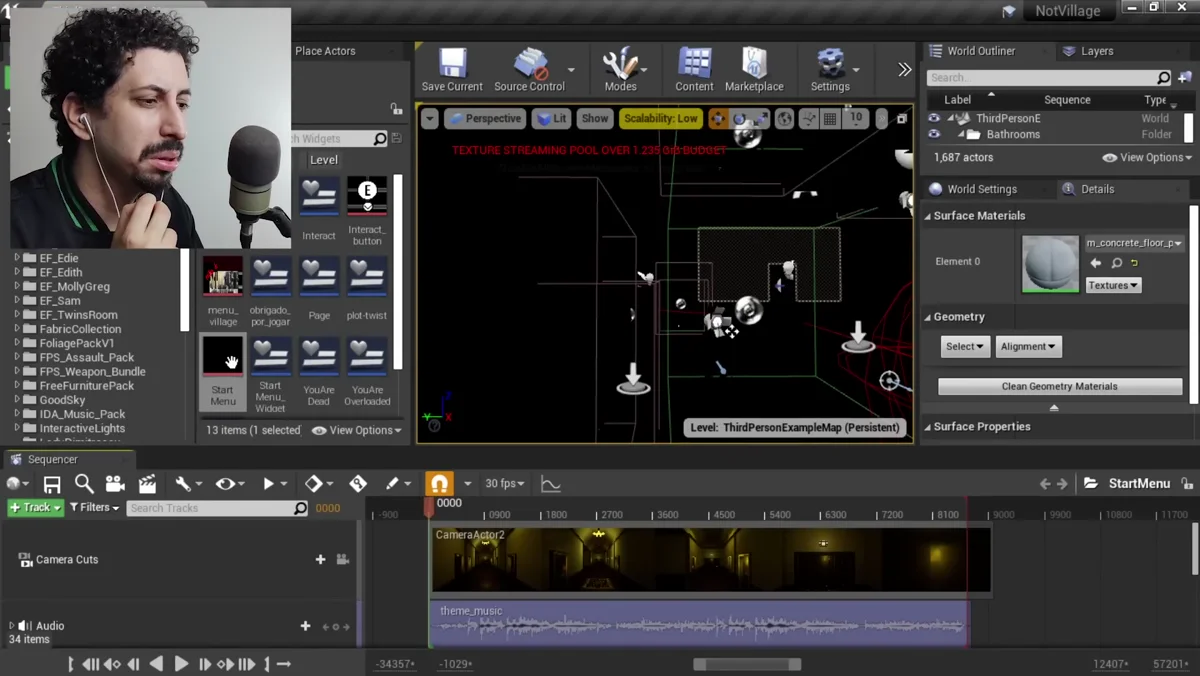
Task: Add a new Track in Sequencer
Action: 35,508
